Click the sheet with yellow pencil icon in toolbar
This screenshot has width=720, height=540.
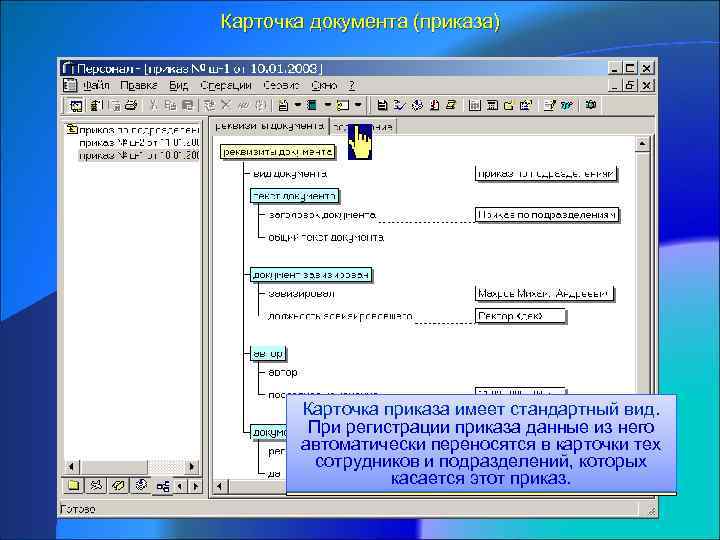pyautogui.click(x=550, y=106)
